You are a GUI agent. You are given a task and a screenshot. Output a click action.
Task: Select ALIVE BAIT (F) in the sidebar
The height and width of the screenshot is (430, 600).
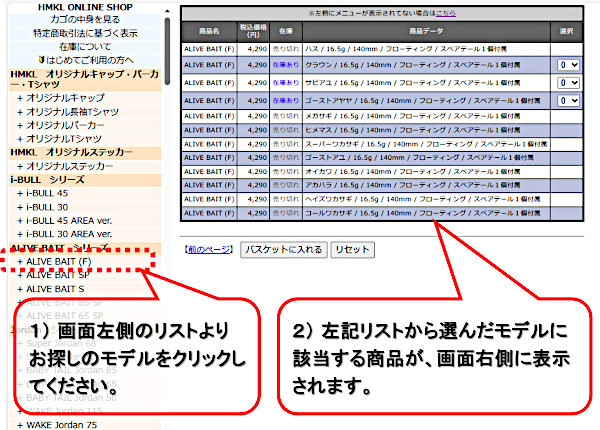(59, 262)
